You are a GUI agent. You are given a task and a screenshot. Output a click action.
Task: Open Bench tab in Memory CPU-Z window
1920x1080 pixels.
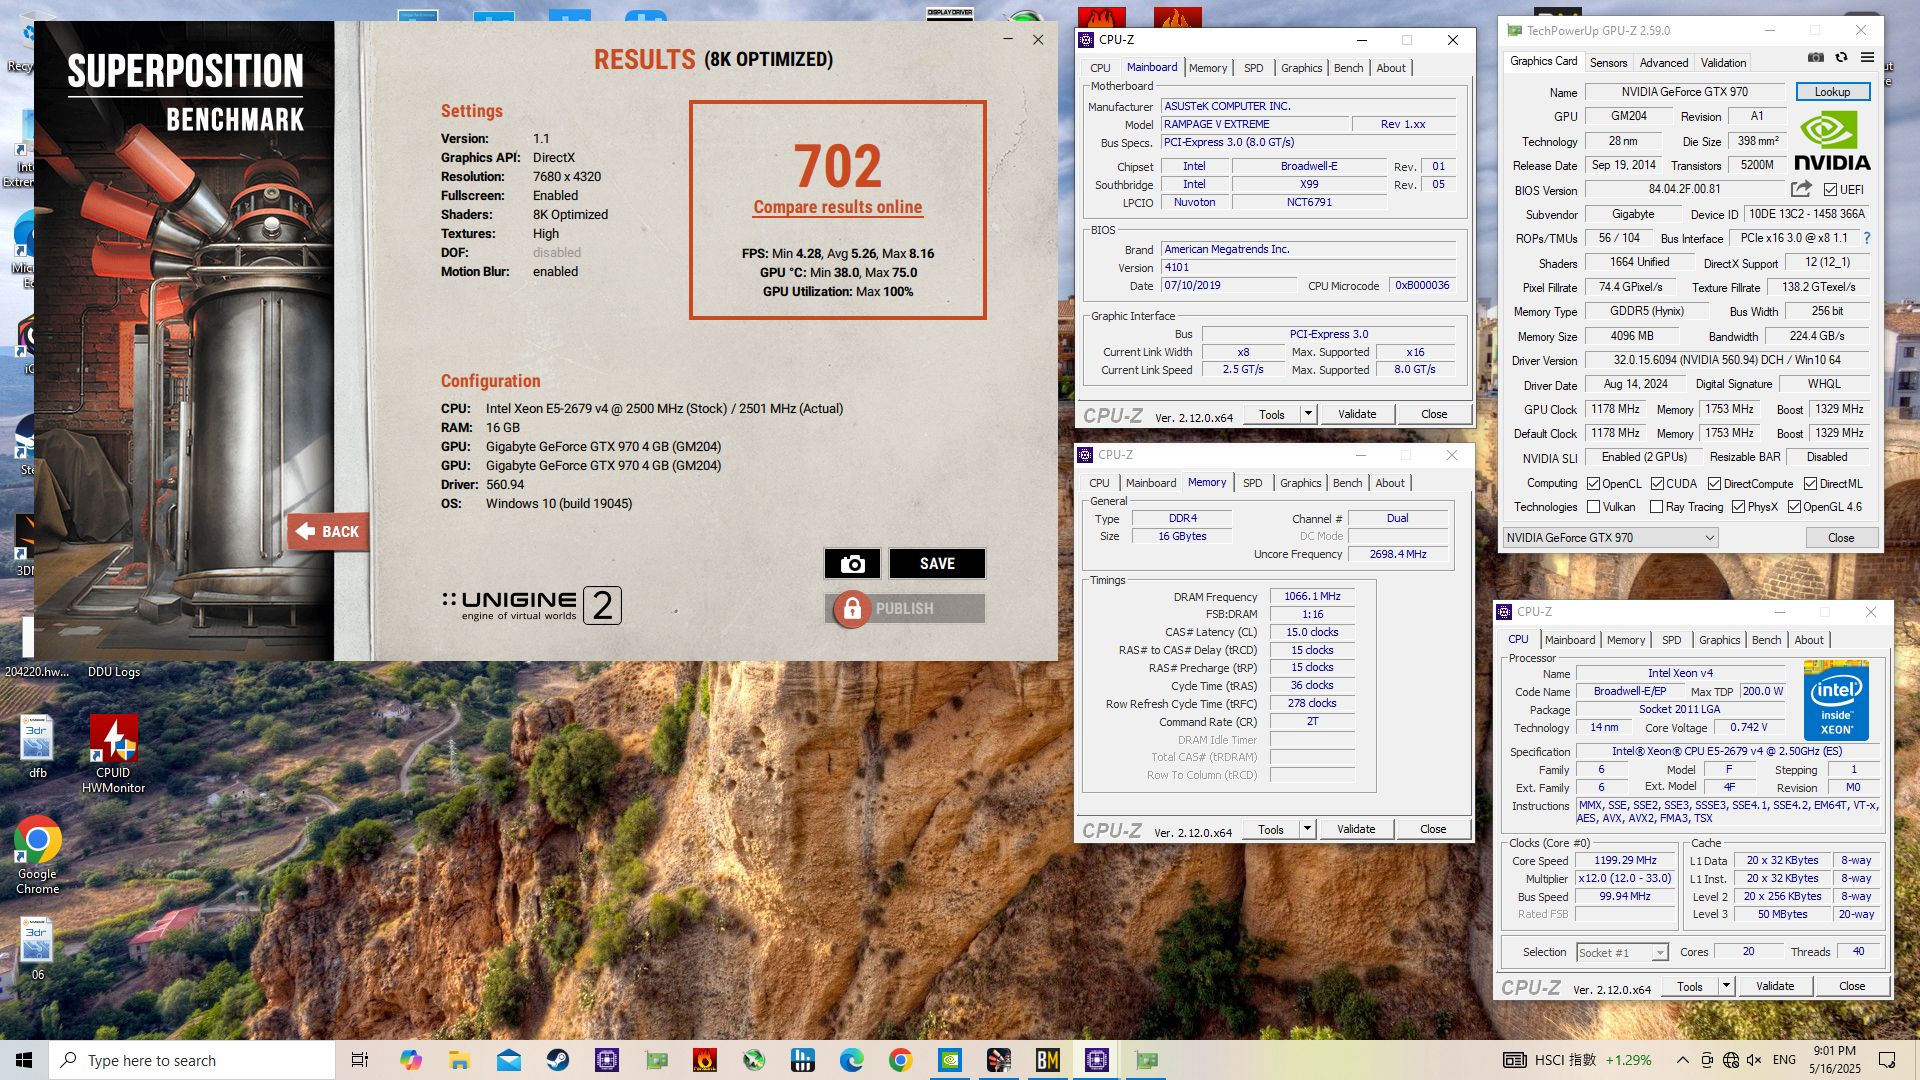[x=1347, y=483]
